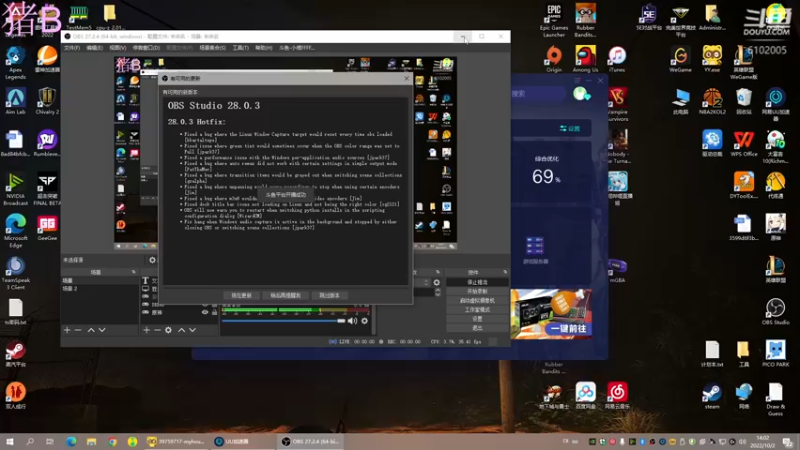
Task: Open iTunes desktop icon
Action: (617, 59)
